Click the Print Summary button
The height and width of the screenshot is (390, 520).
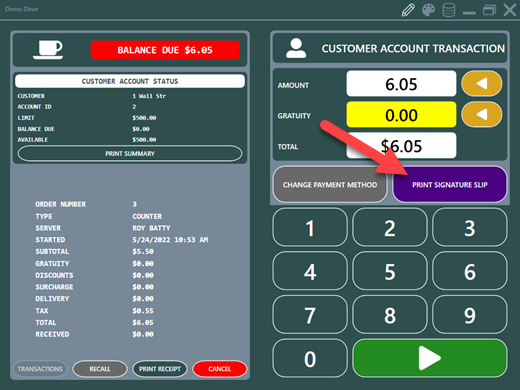coord(130,154)
